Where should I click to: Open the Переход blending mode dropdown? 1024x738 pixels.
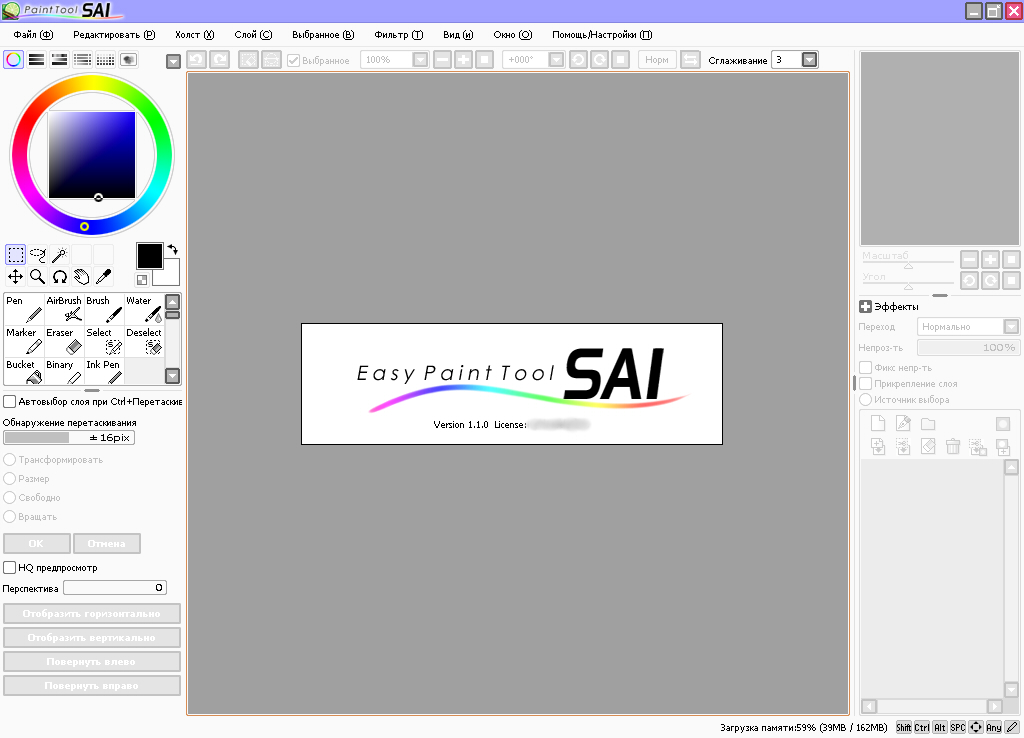(x=1011, y=326)
